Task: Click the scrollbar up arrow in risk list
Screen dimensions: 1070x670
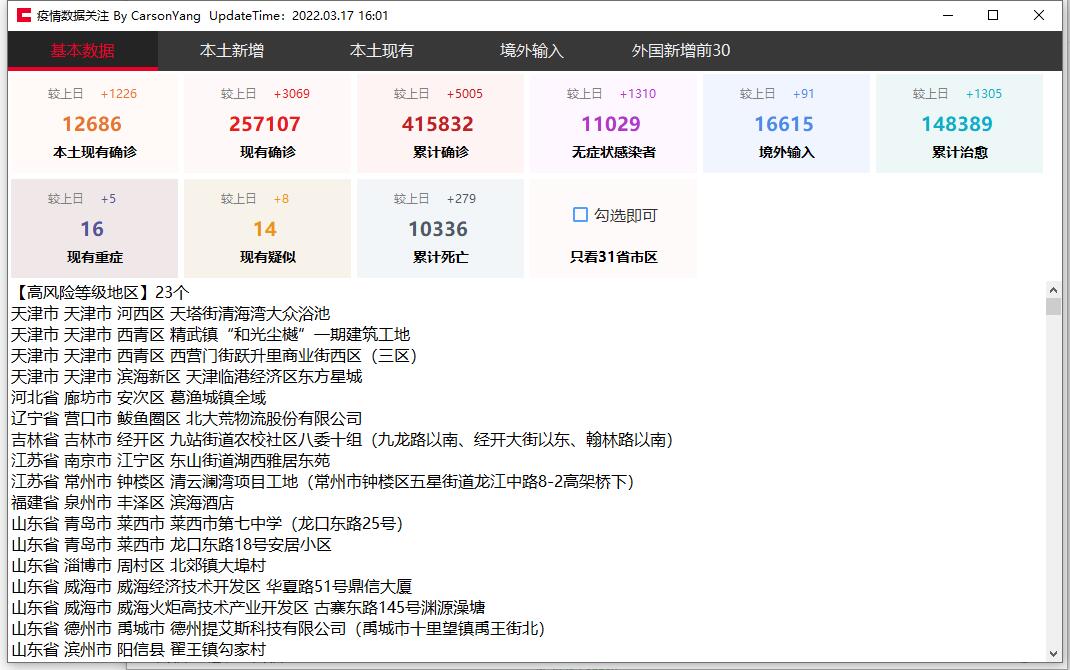Action: click(1053, 289)
